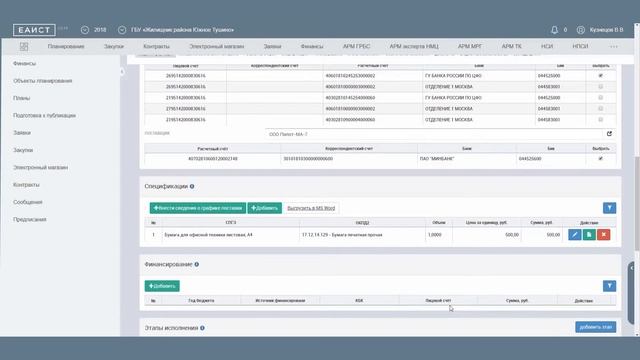Open the side panel tab on the right edge
This screenshot has height=360, width=640.
click(631, 293)
